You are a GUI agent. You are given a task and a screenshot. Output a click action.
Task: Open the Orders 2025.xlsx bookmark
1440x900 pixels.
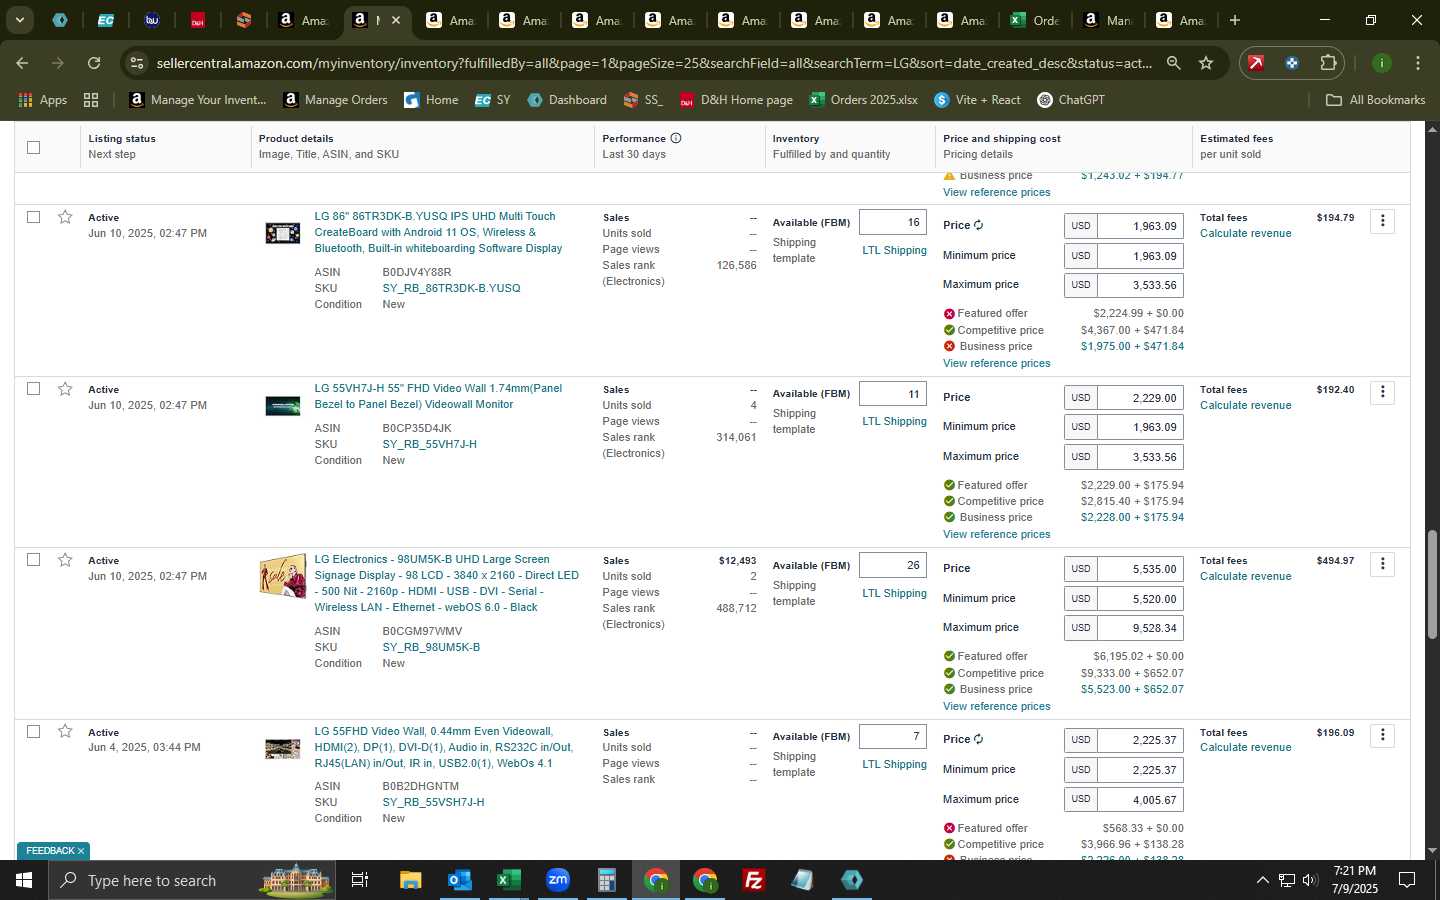[863, 100]
